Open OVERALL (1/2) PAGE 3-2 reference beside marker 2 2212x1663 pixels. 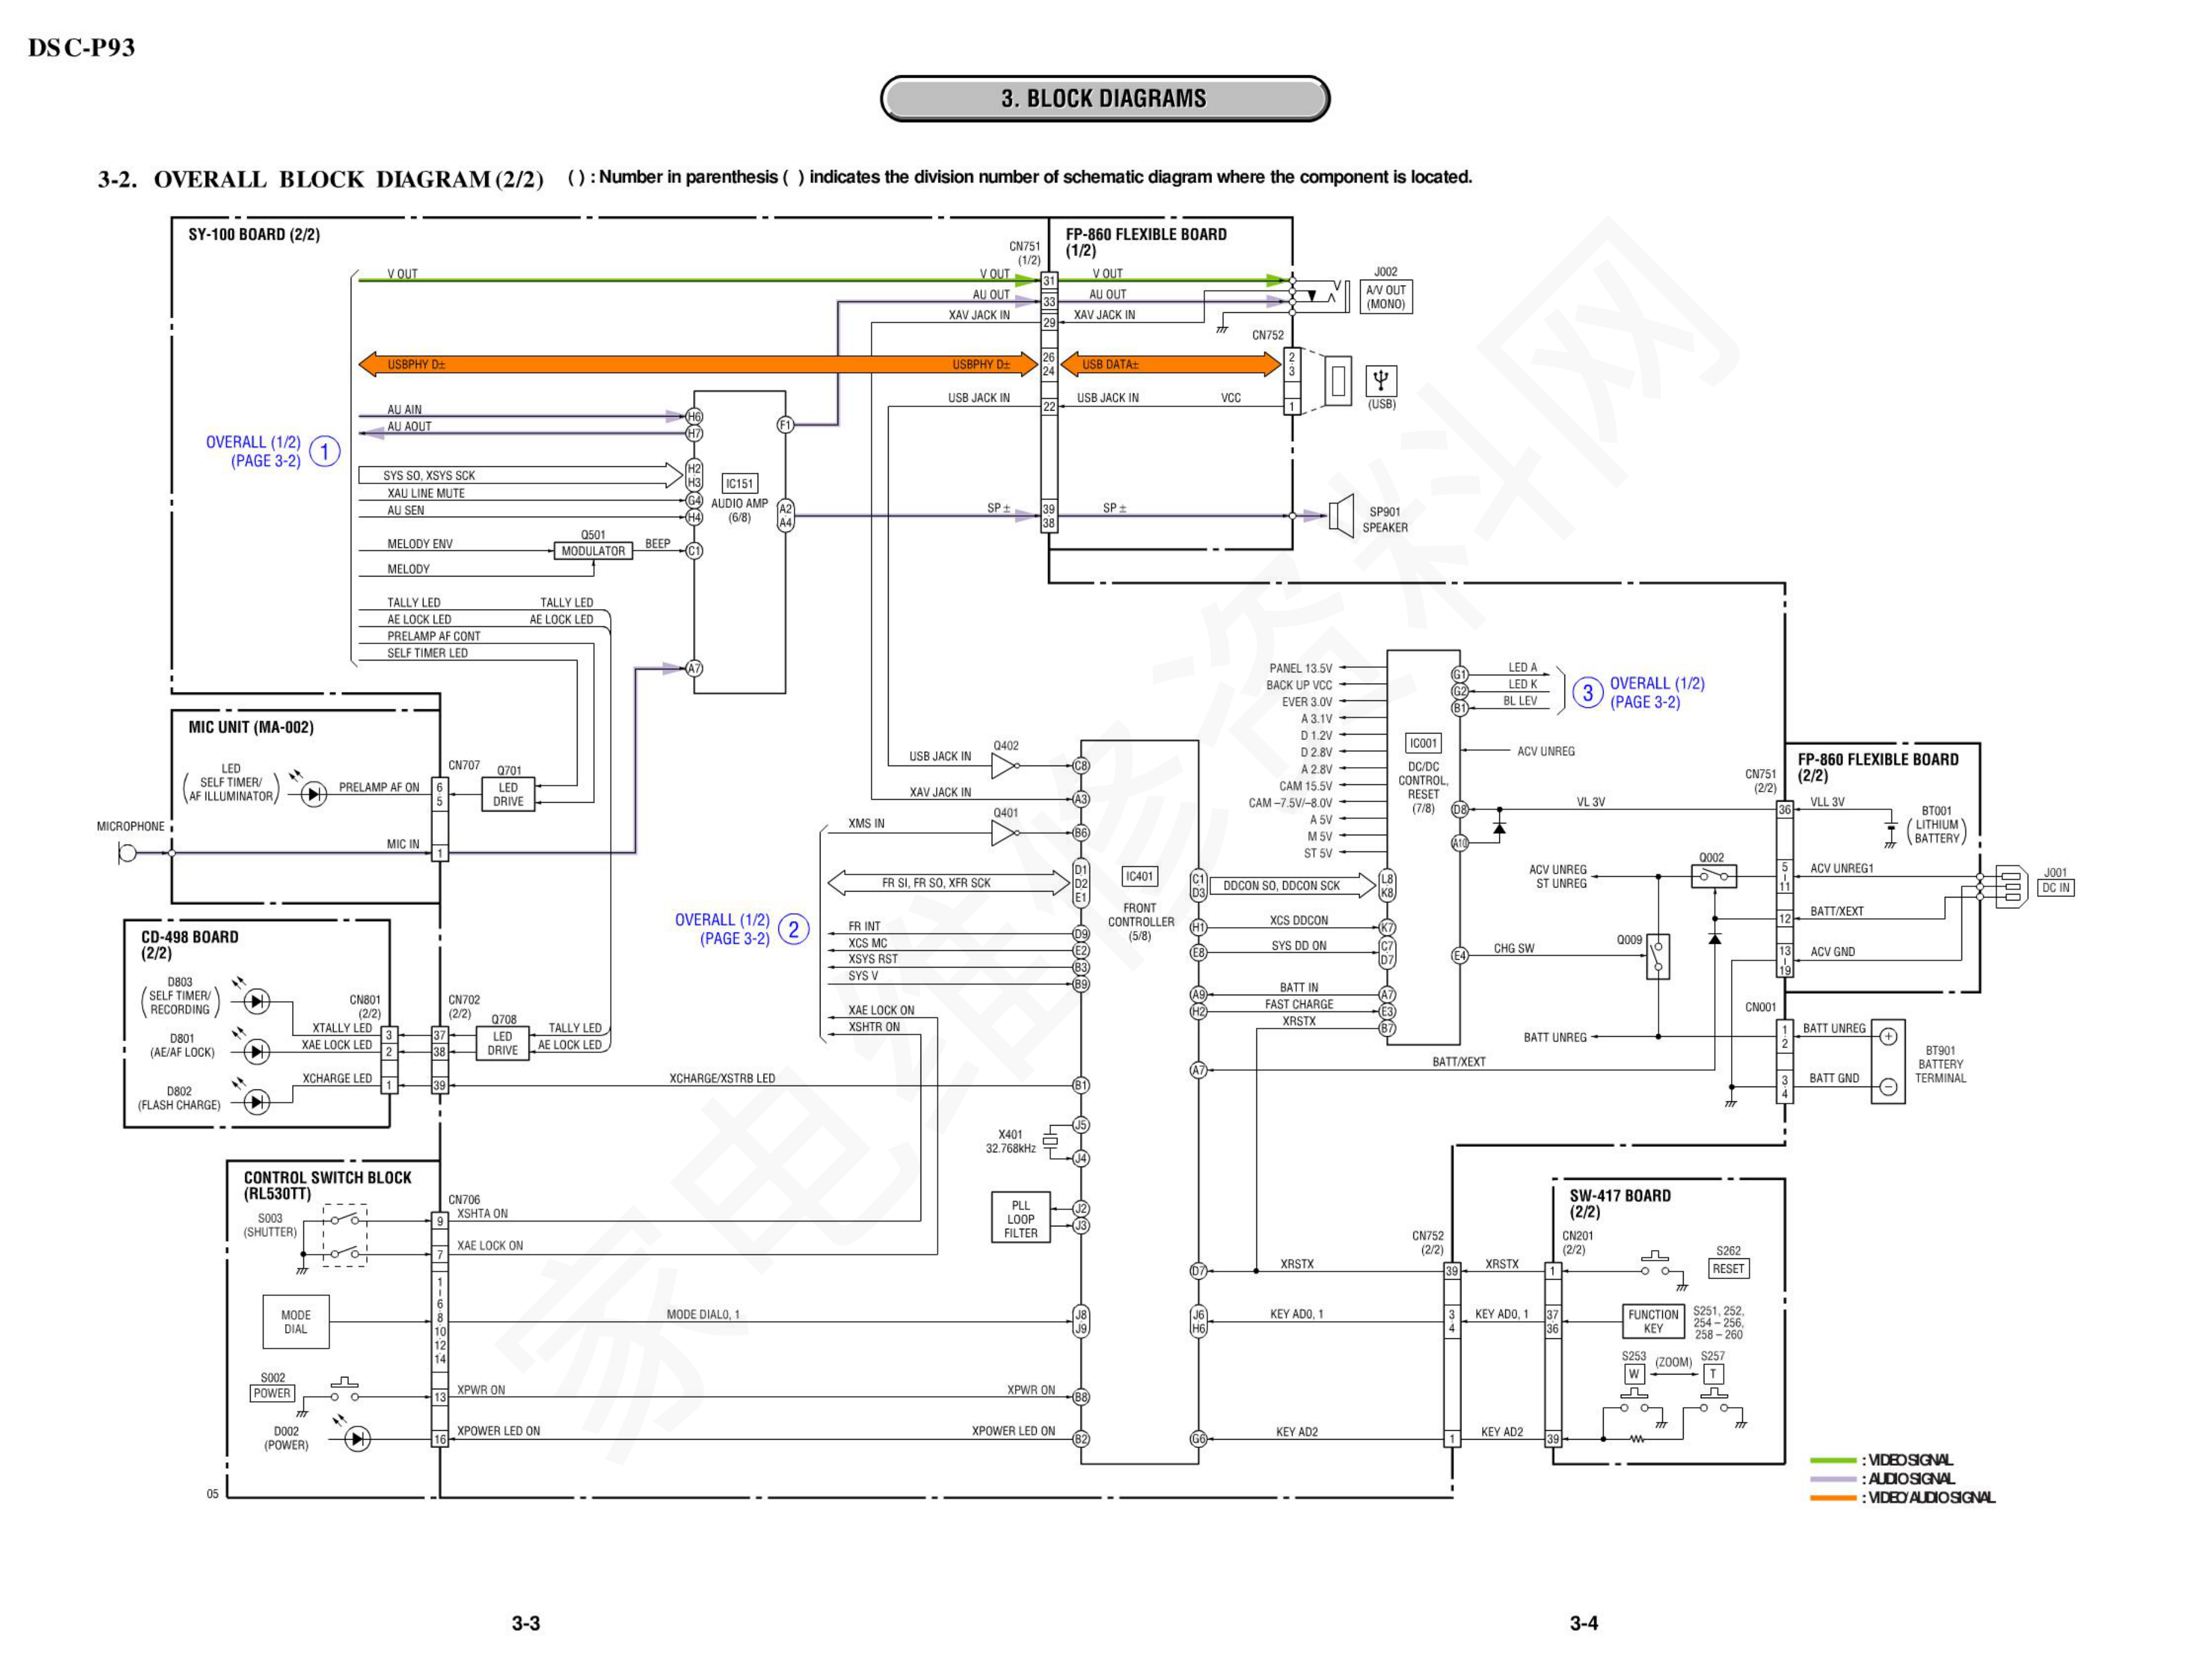click(722, 930)
